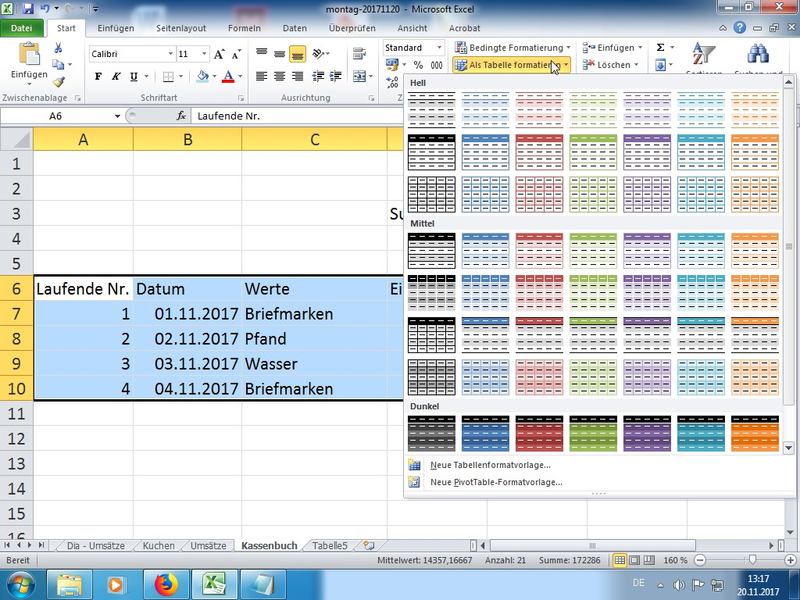The width and height of the screenshot is (800, 600).
Task: Decrease font size with the small A icon
Action: pyautogui.click(x=236, y=54)
